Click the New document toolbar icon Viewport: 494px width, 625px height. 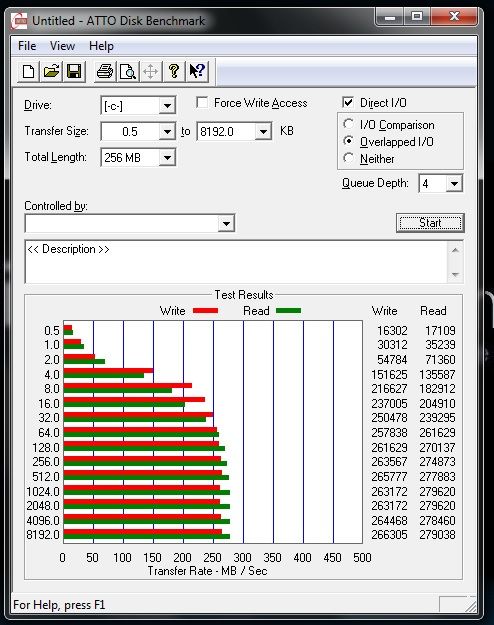click(x=28, y=72)
